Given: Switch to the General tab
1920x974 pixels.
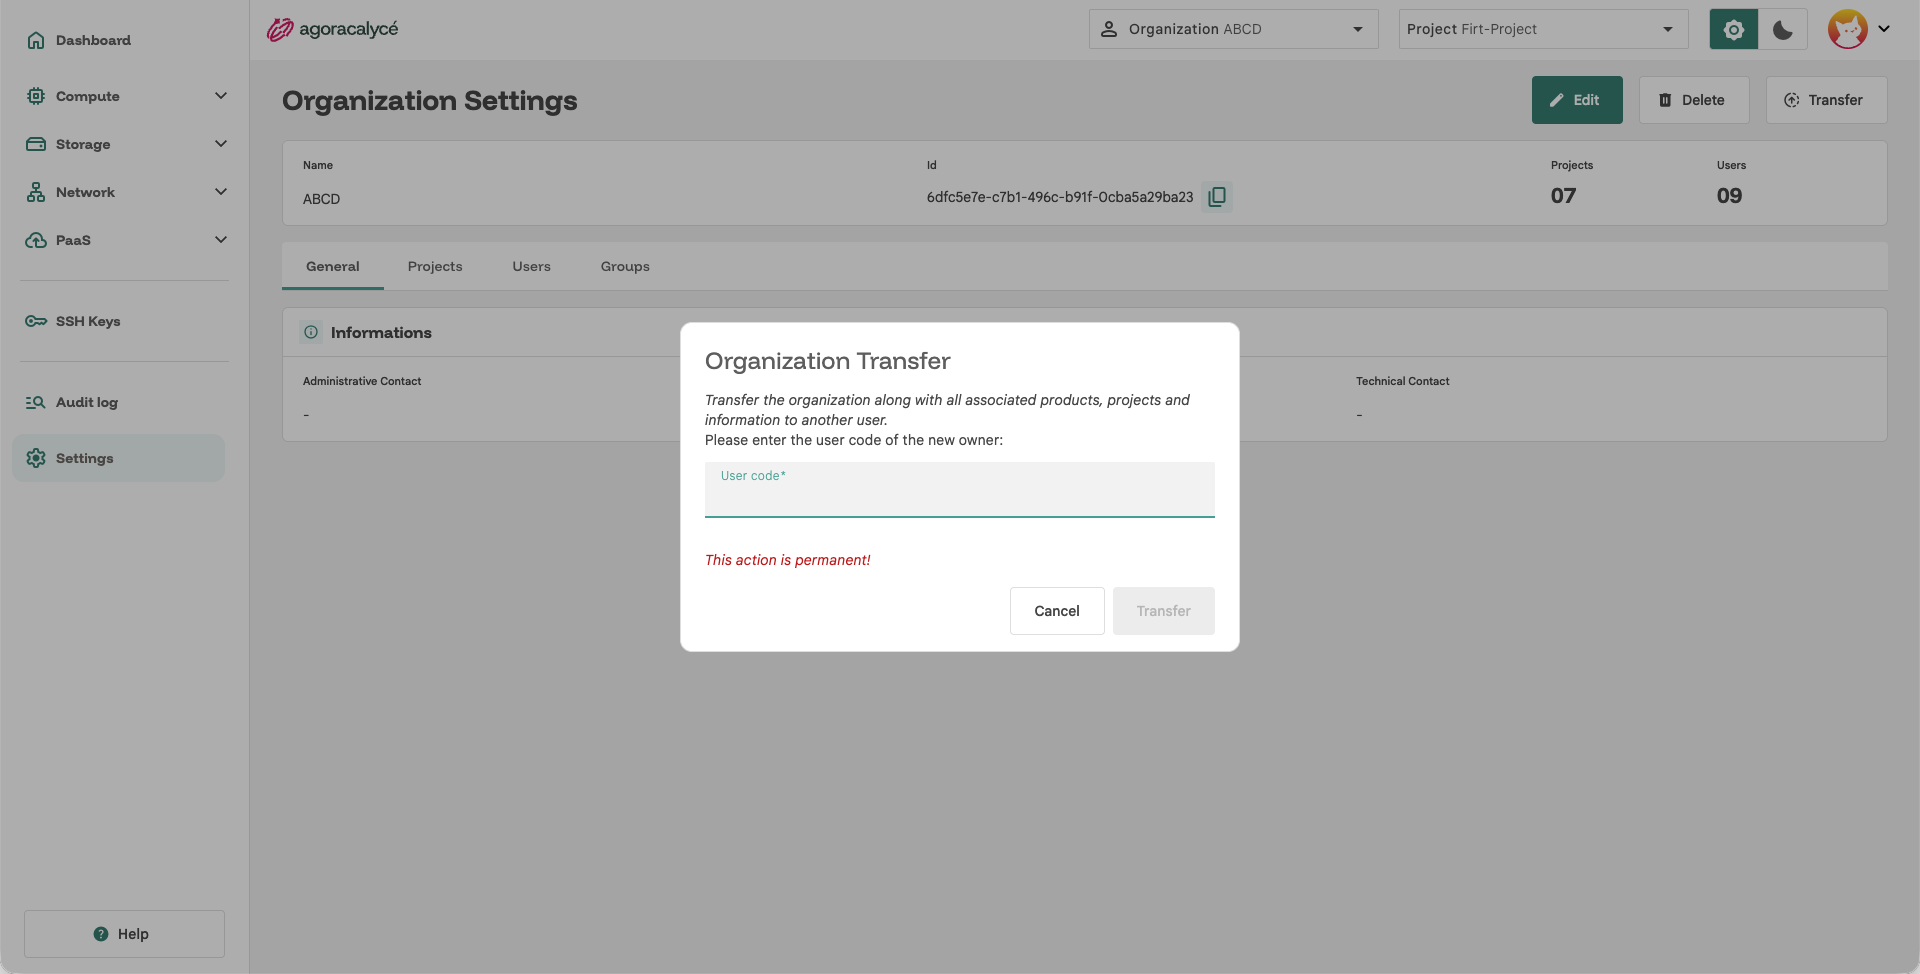Looking at the screenshot, I should (333, 266).
